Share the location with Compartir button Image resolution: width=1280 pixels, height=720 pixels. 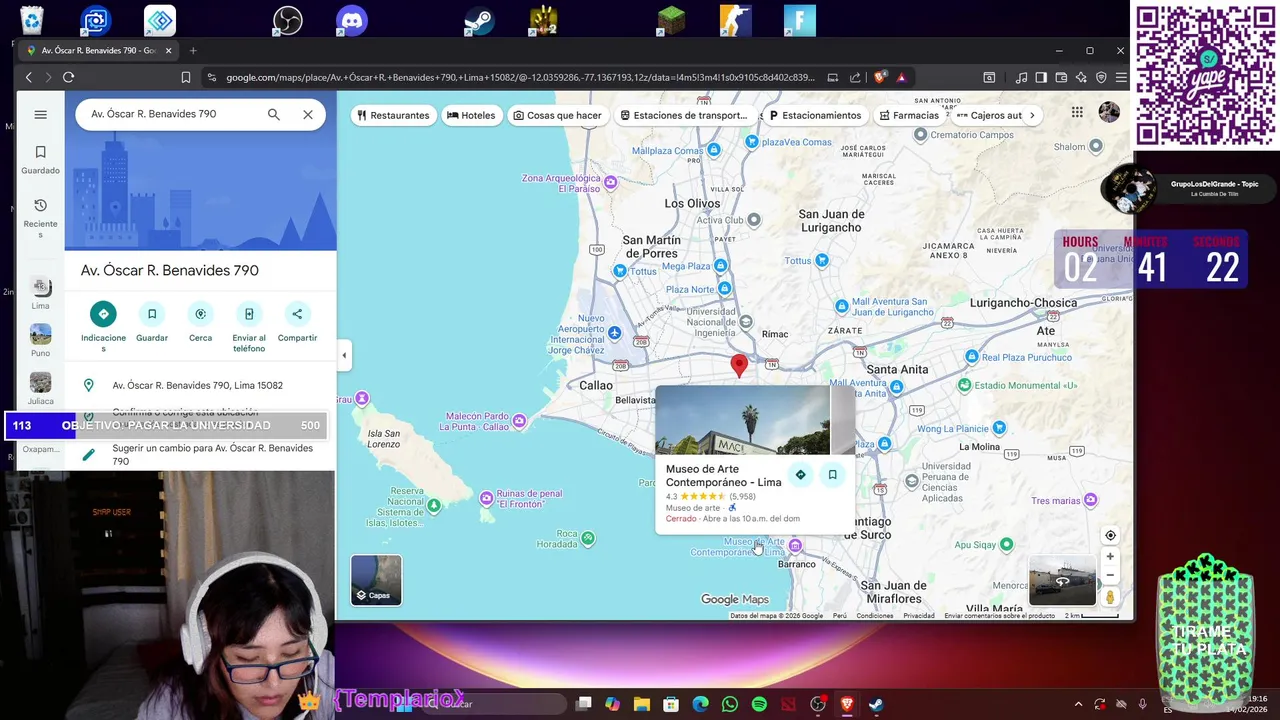pos(297,323)
